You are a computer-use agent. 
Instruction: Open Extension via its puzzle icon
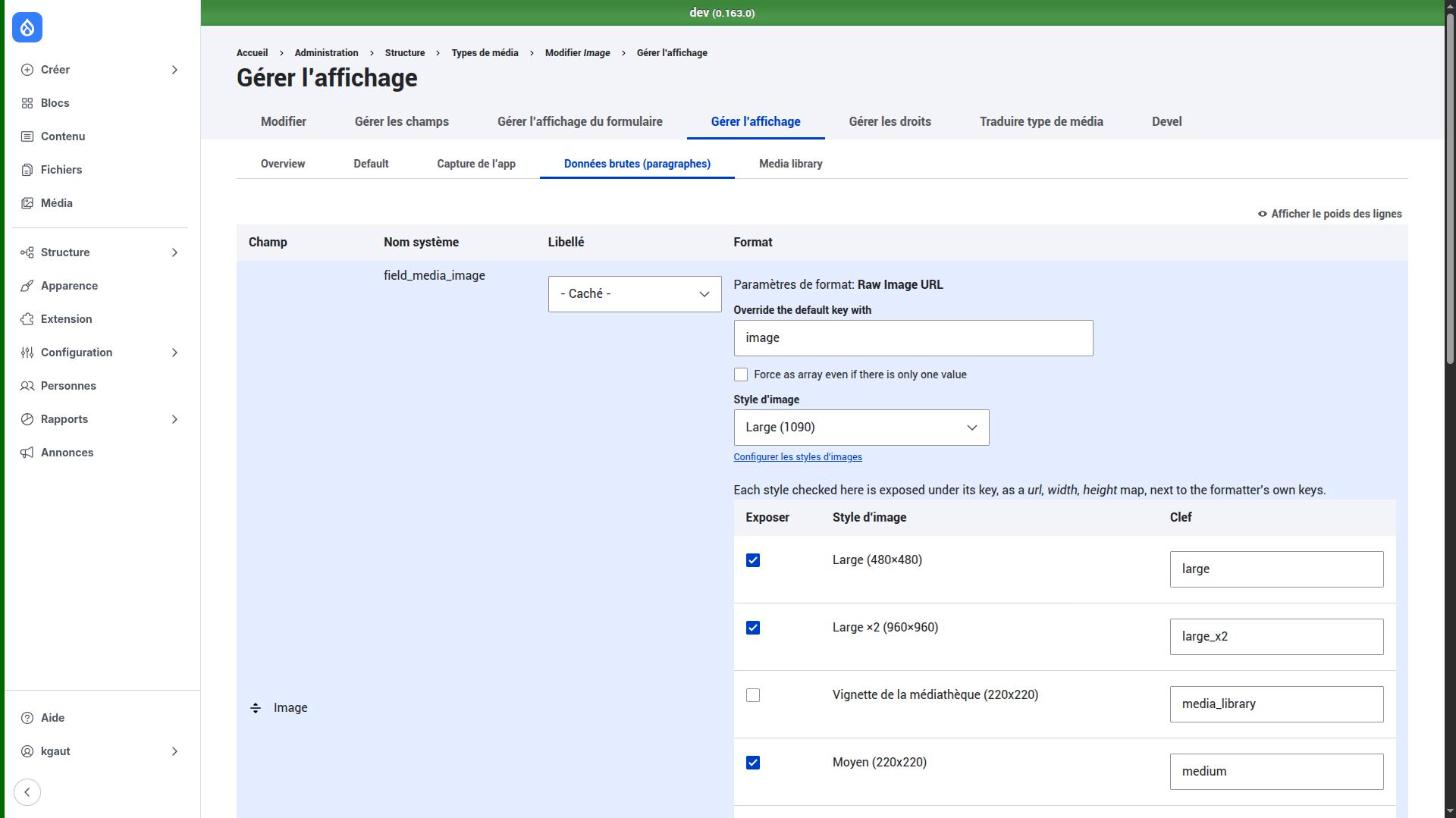tap(27, 319)
